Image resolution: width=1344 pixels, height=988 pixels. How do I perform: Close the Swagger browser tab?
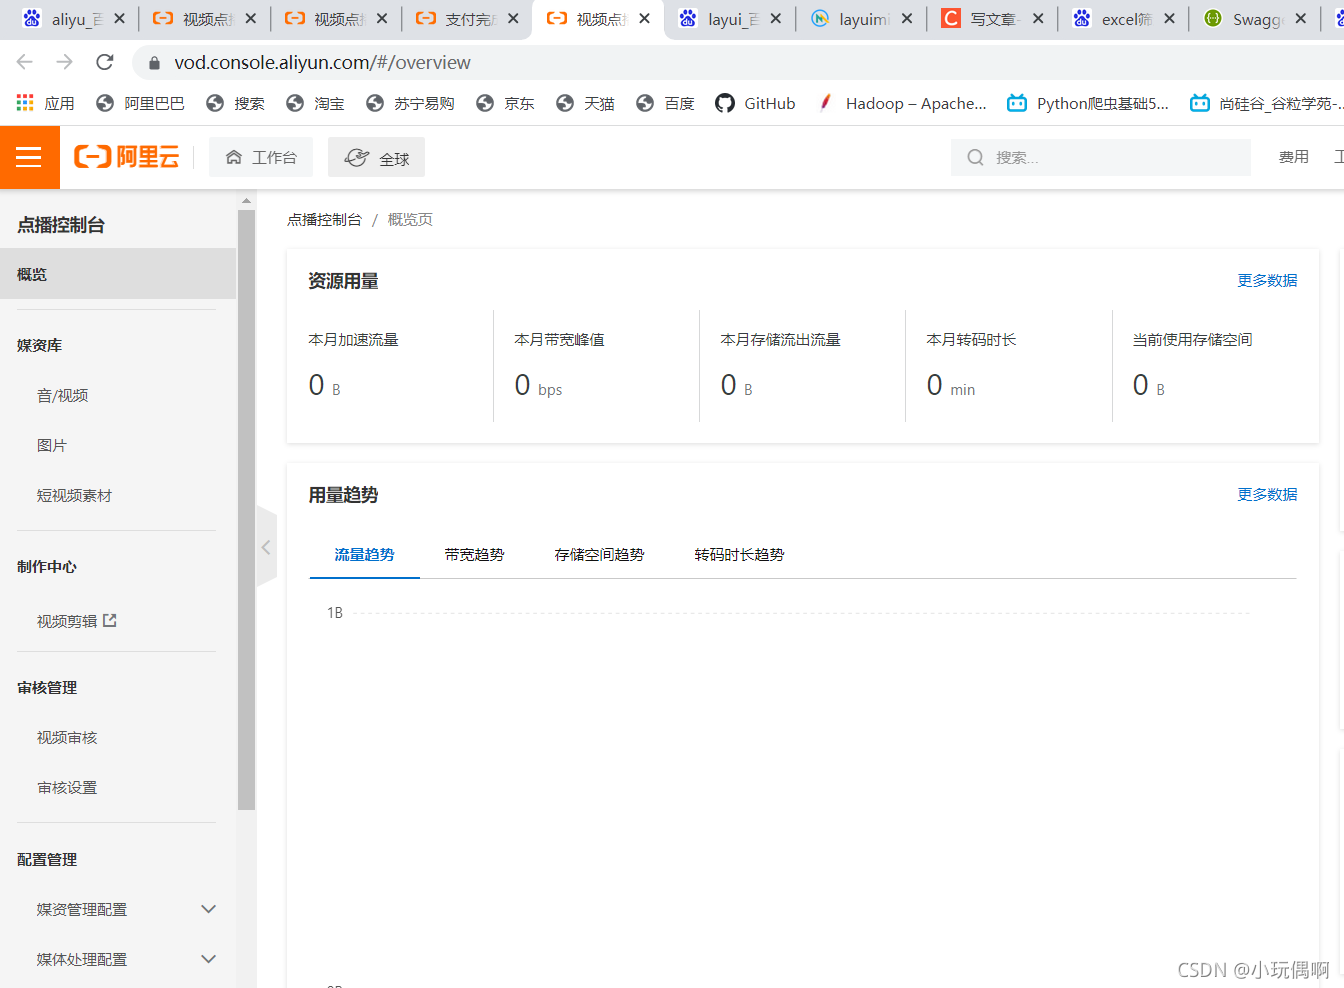1300,18
